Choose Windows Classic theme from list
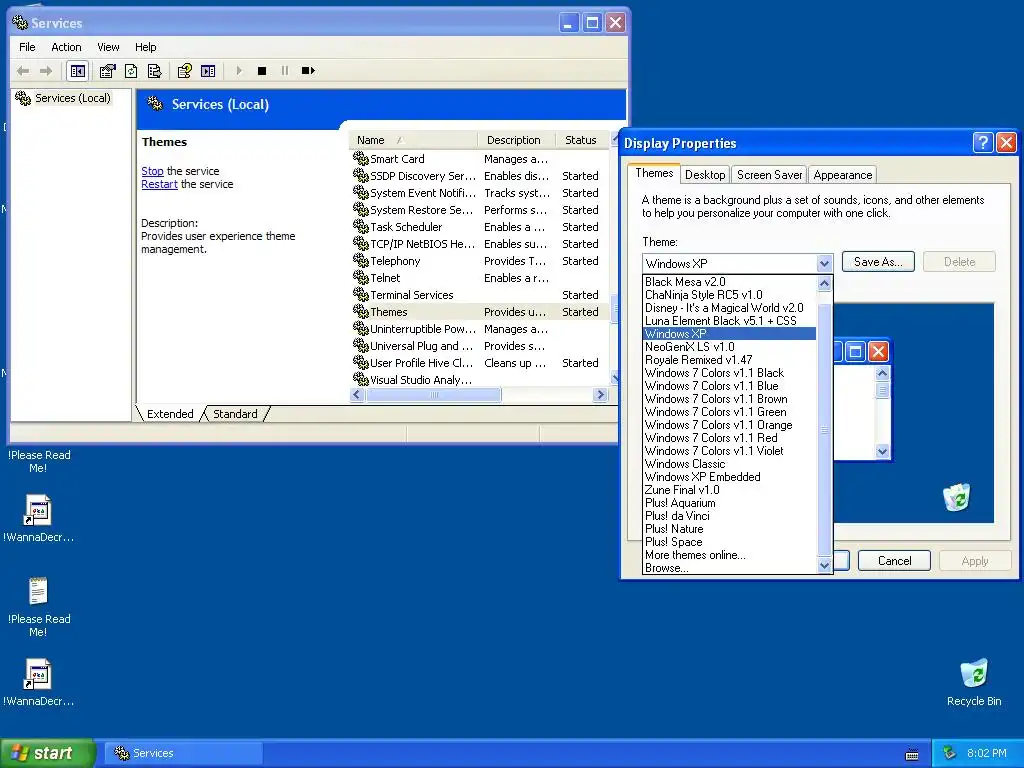 729,464
